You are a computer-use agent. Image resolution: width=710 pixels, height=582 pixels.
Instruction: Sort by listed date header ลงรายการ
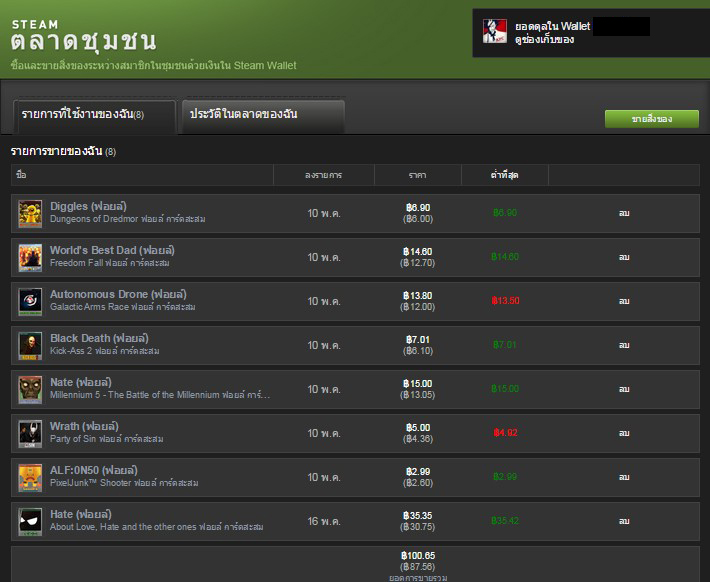pyautogui.click(x=323, y=175)
